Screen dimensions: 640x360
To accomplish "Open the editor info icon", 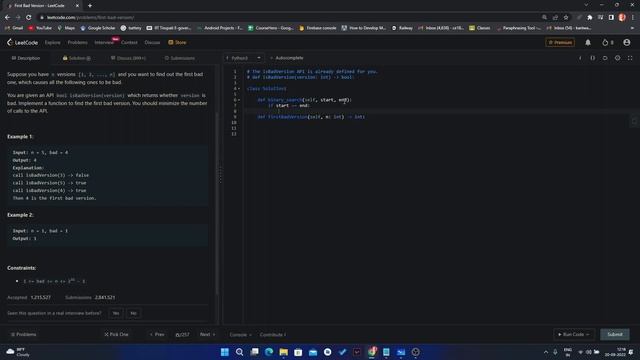I will pos(580,58).
